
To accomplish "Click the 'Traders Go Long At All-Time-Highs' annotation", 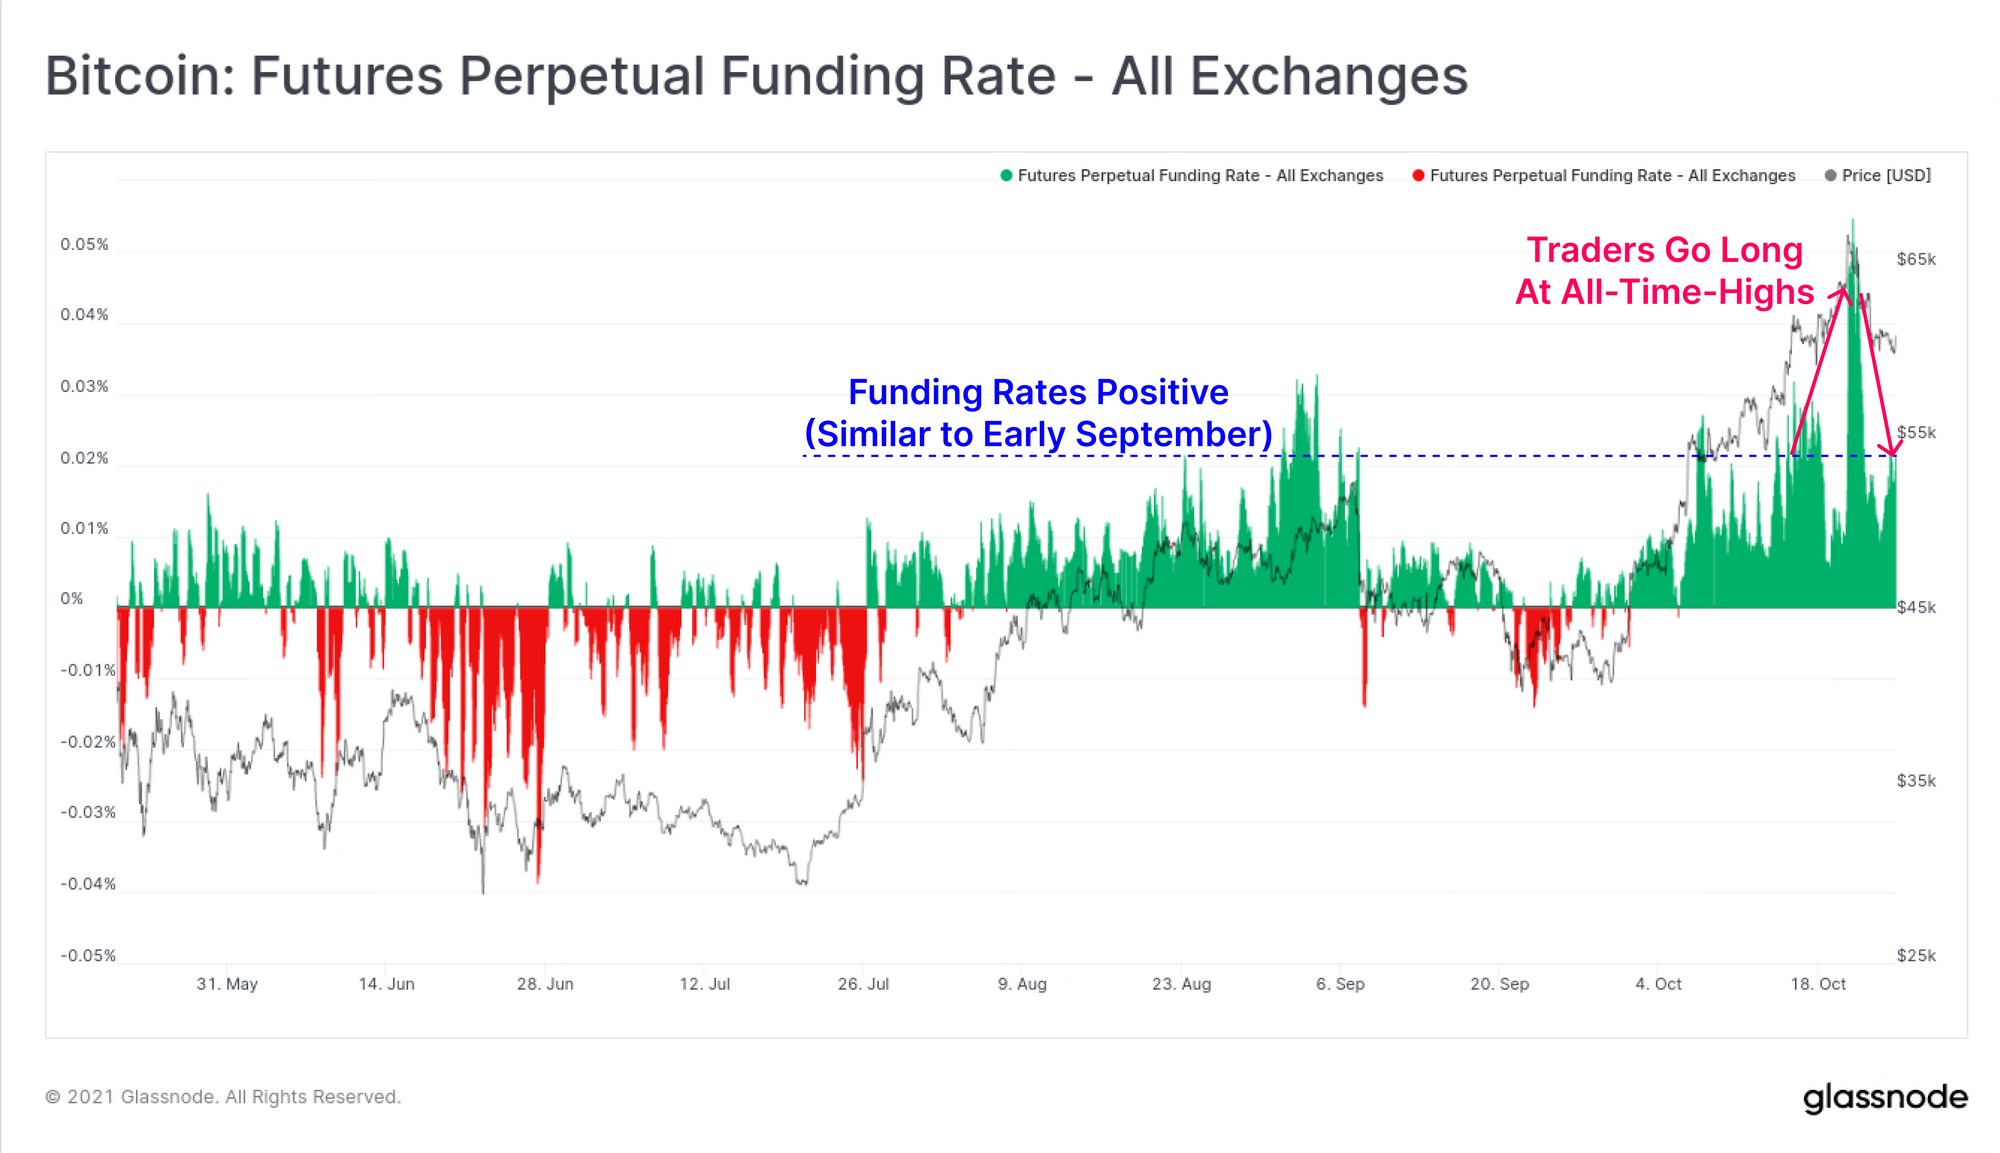I will 1664,271.
